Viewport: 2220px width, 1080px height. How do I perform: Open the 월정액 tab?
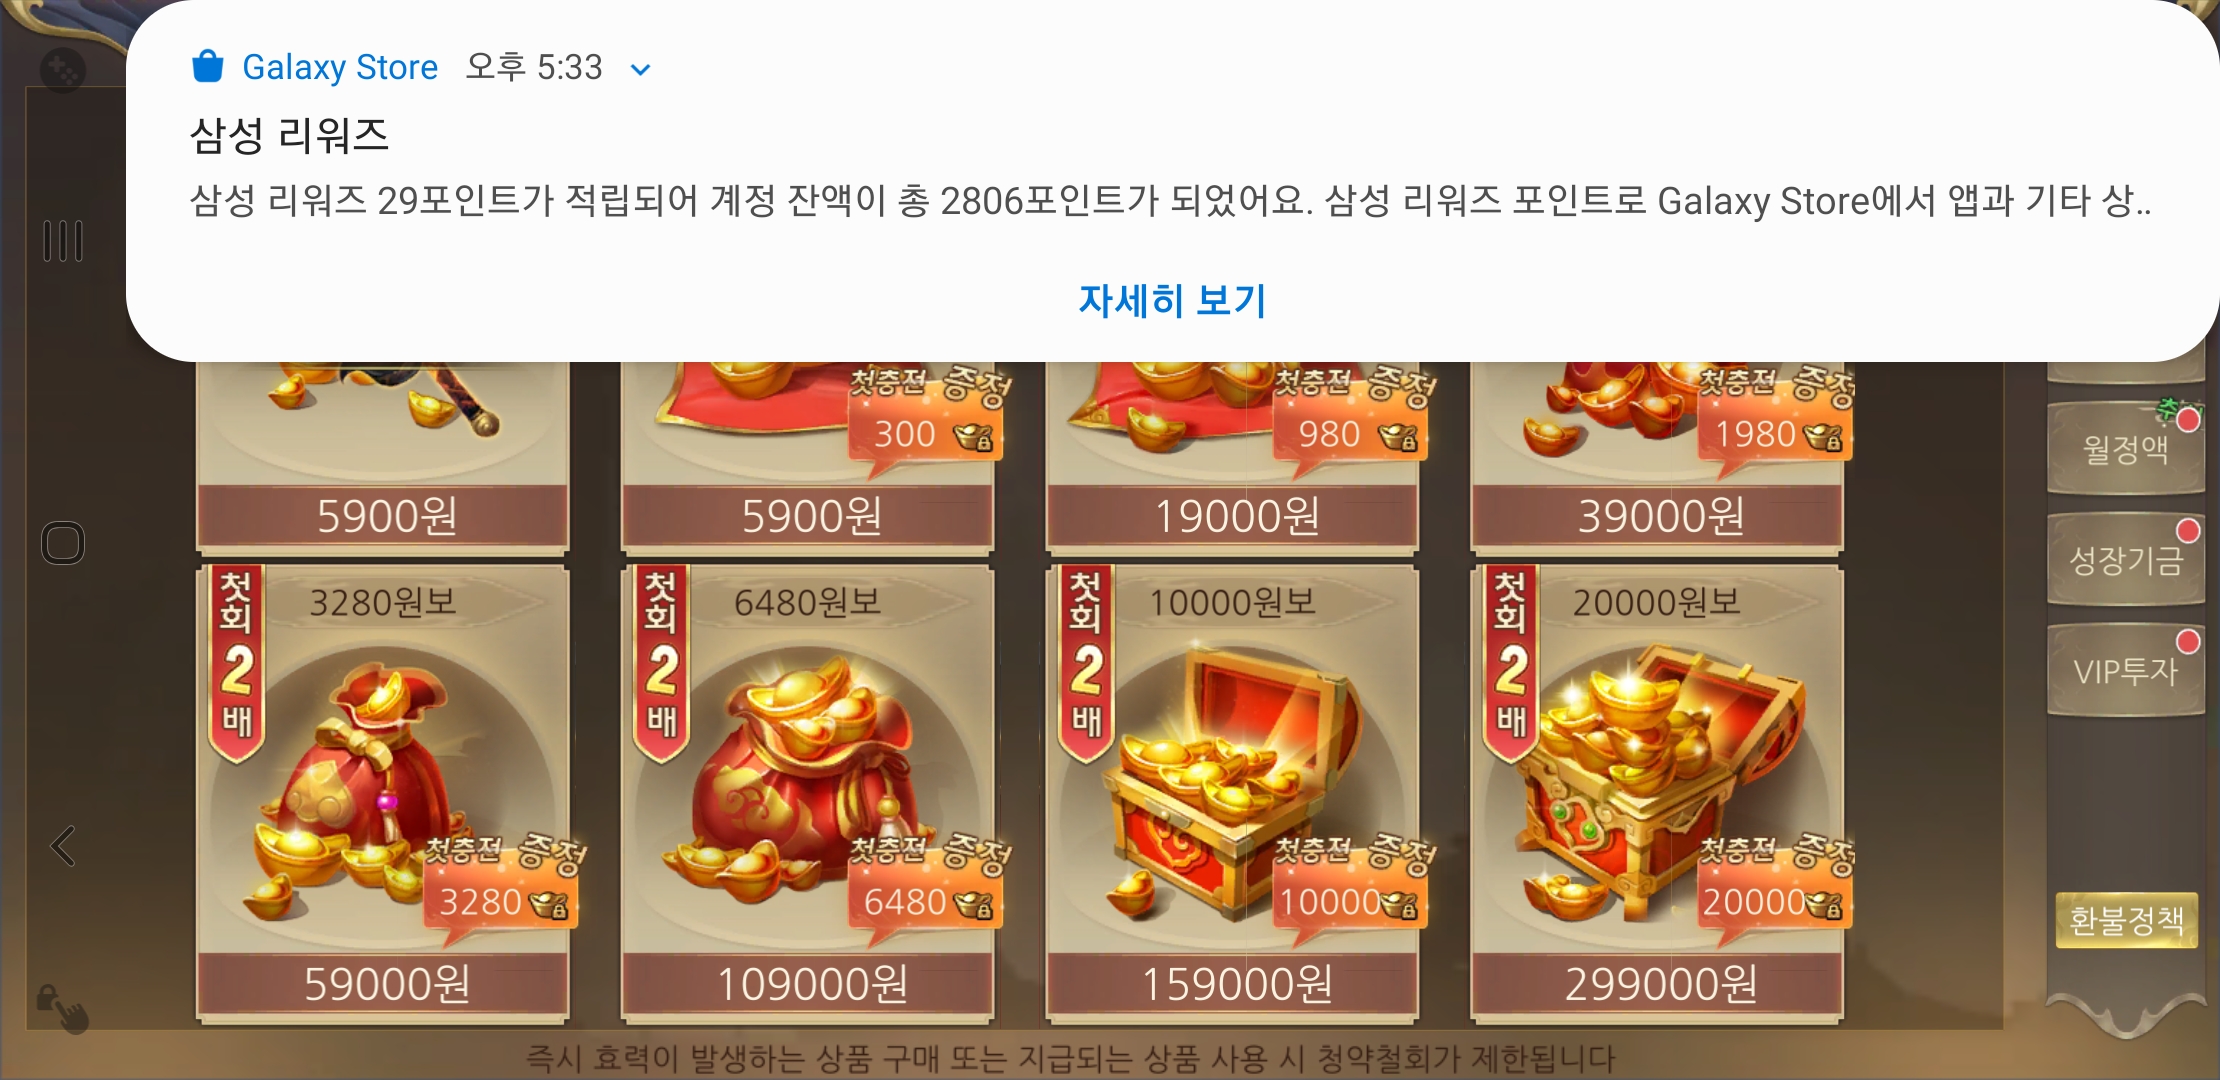[2125, 449]
